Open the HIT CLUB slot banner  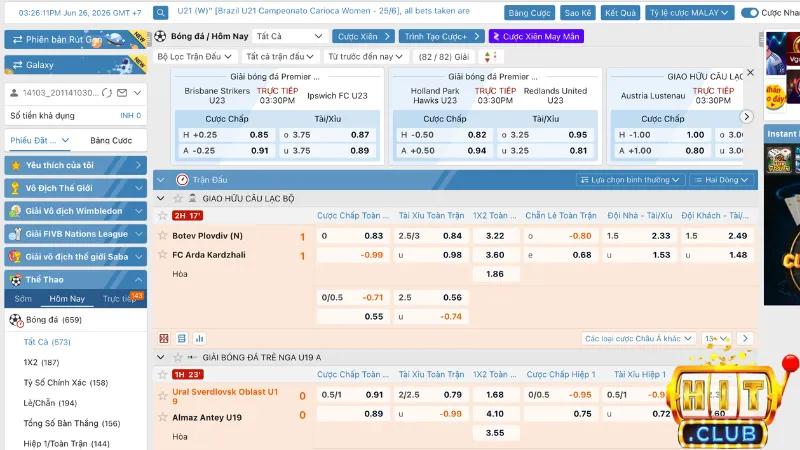723,402
